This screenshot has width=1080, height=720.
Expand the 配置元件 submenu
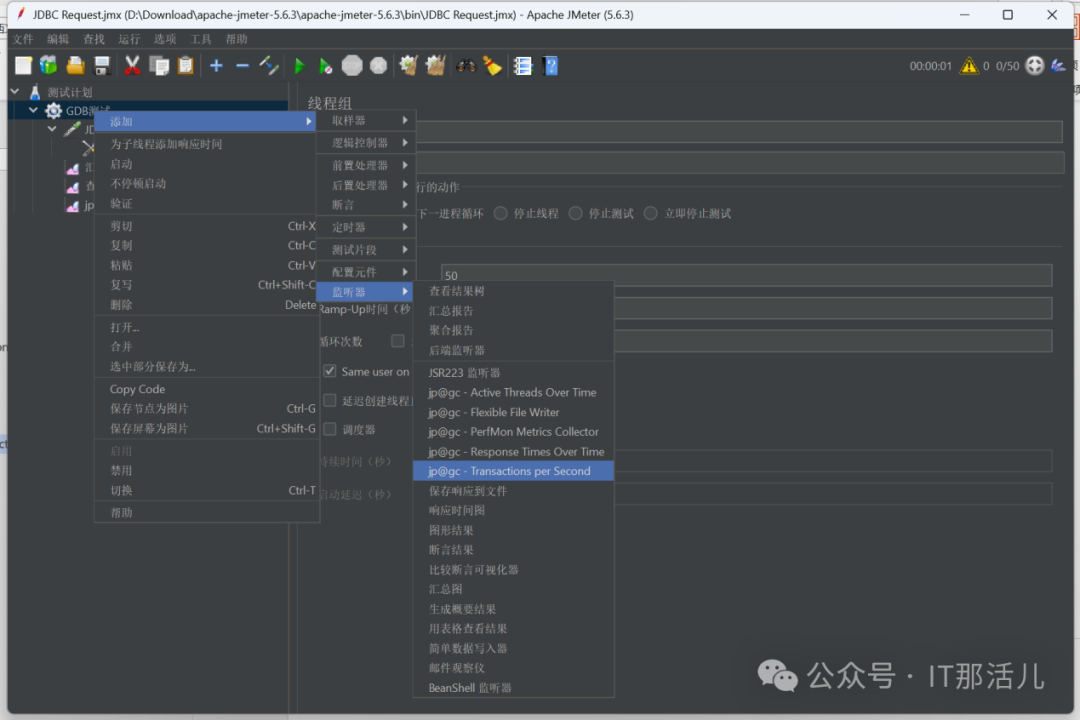366,272
